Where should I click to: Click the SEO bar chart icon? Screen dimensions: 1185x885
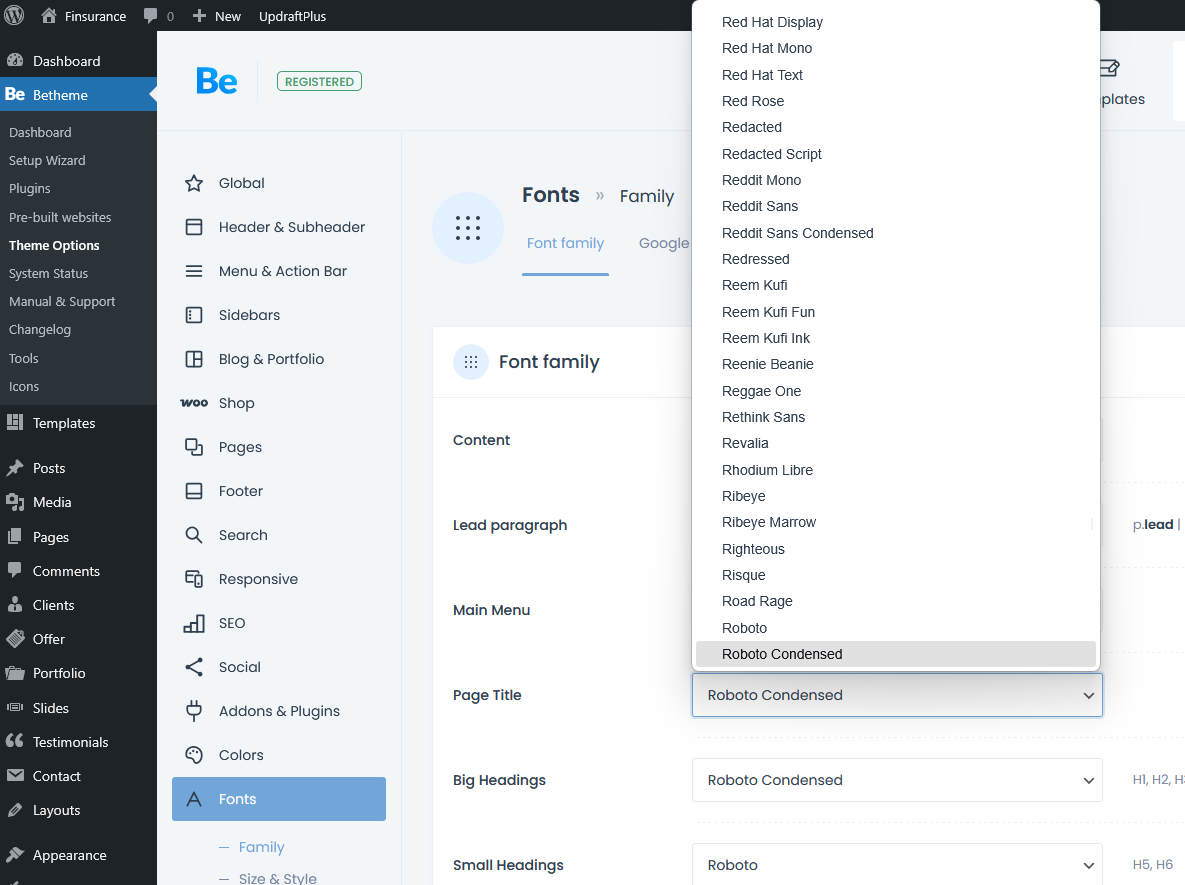[x=194, y=623]
